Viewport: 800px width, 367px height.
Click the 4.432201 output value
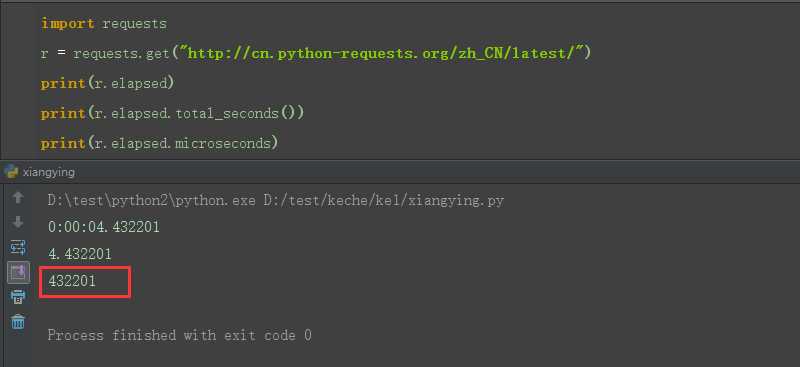pyautogui.click(x=80, y=254)
